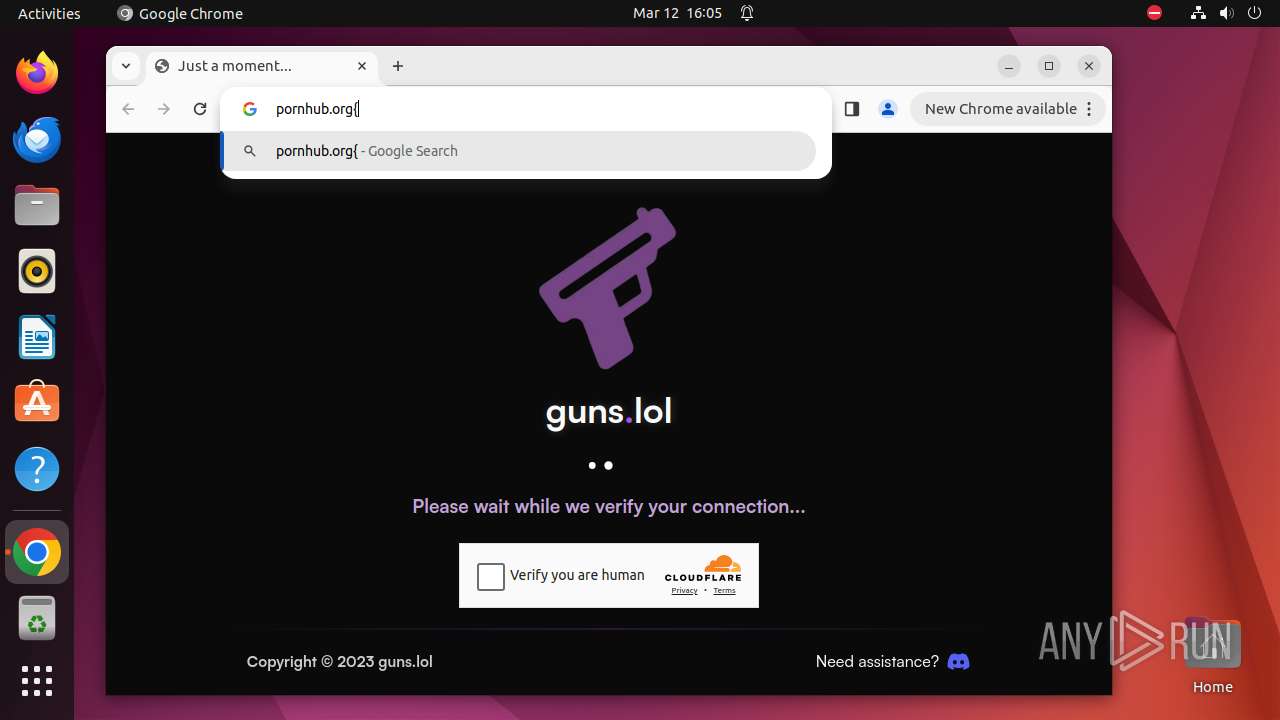Viewport: 1280px width, 720px height.
Task: Check the Verify you are human box
Action: click(x=491, y=576)
